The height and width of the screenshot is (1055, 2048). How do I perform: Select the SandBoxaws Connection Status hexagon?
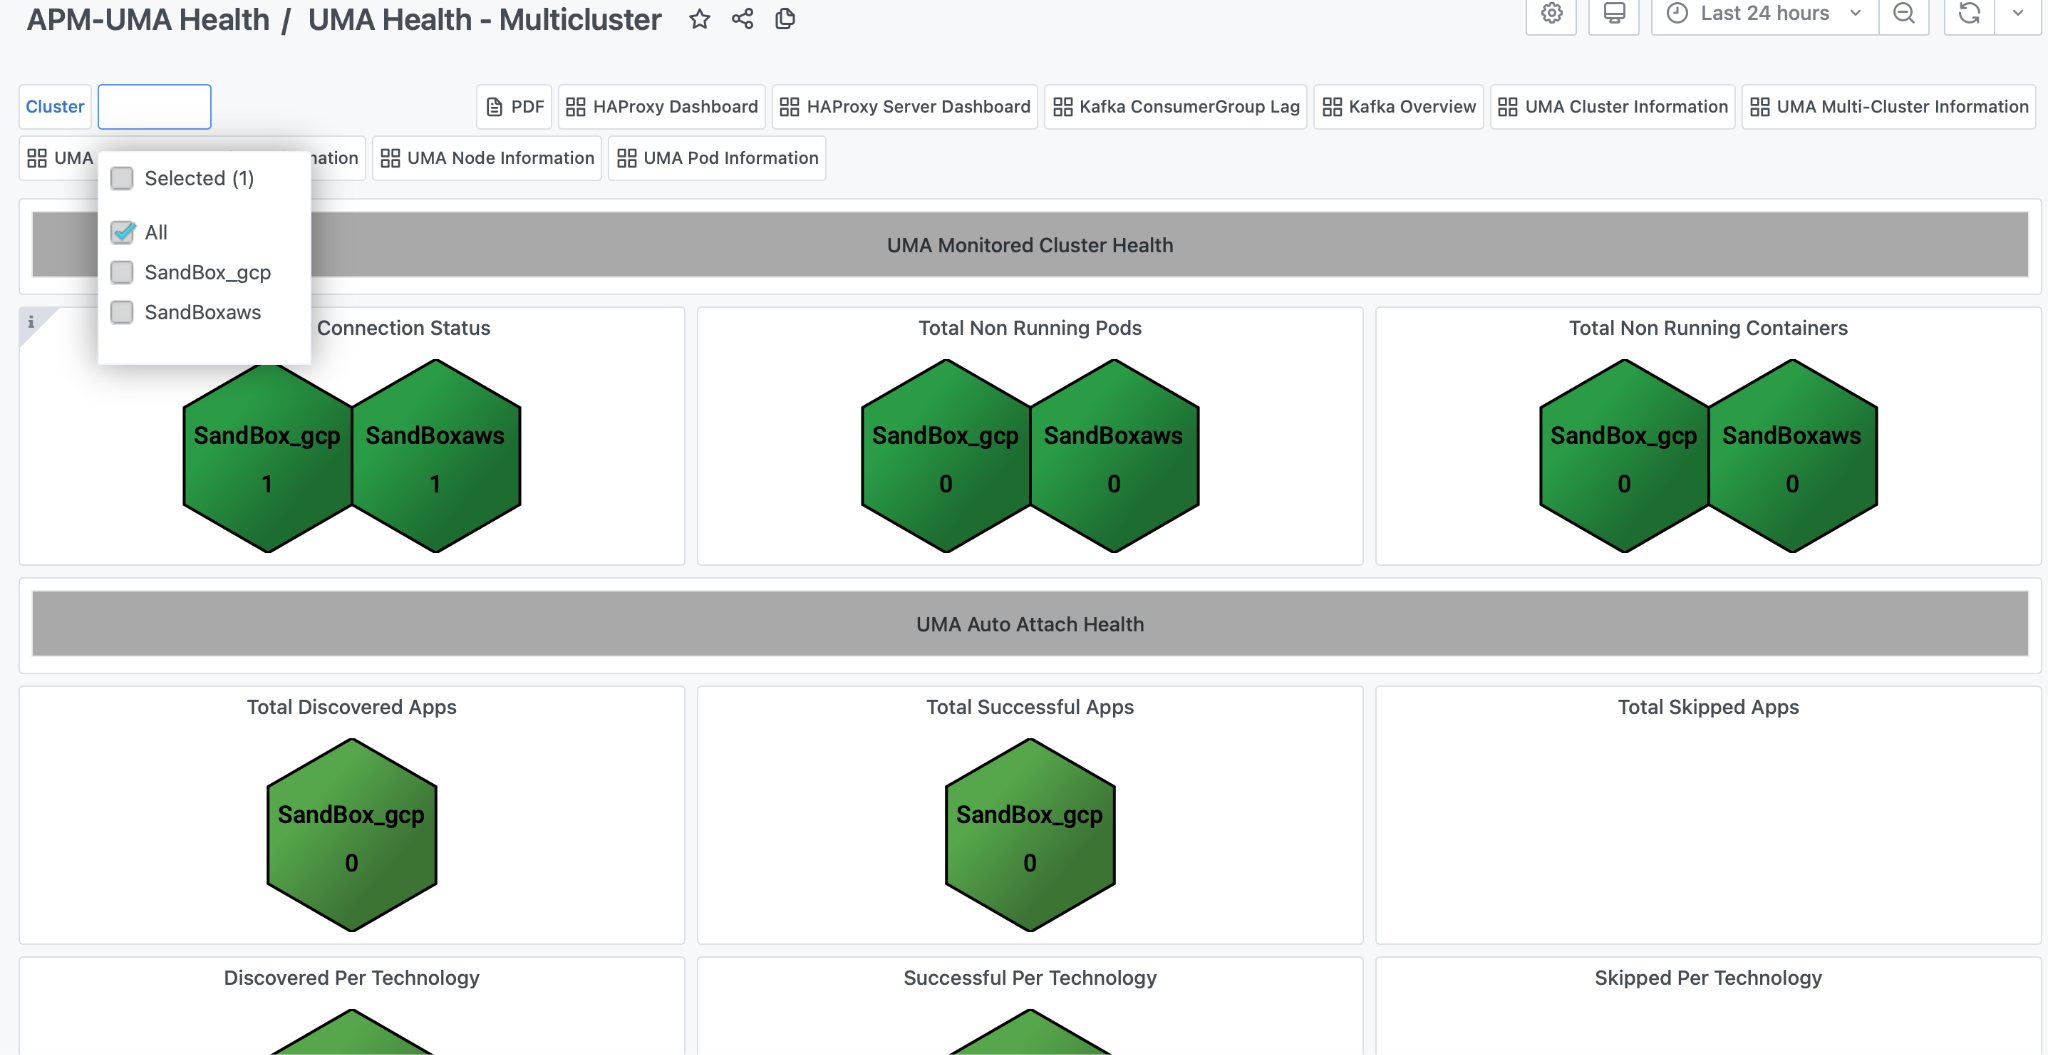pos(436,455)
